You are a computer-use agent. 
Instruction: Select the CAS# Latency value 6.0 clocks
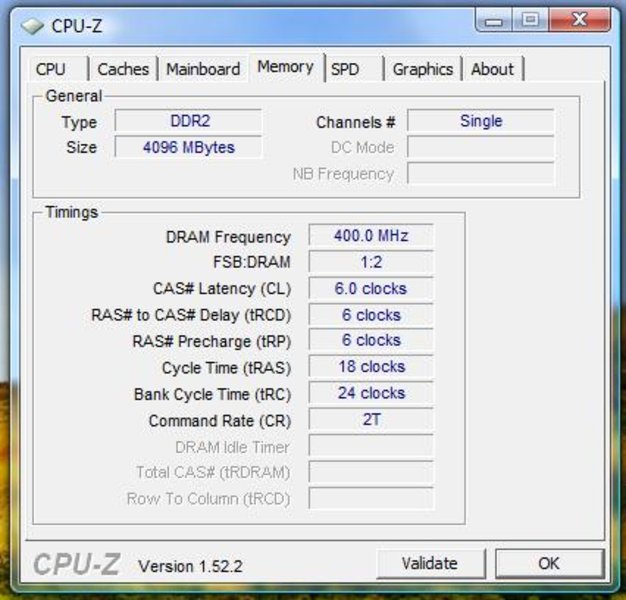click(x=371, y=288)
